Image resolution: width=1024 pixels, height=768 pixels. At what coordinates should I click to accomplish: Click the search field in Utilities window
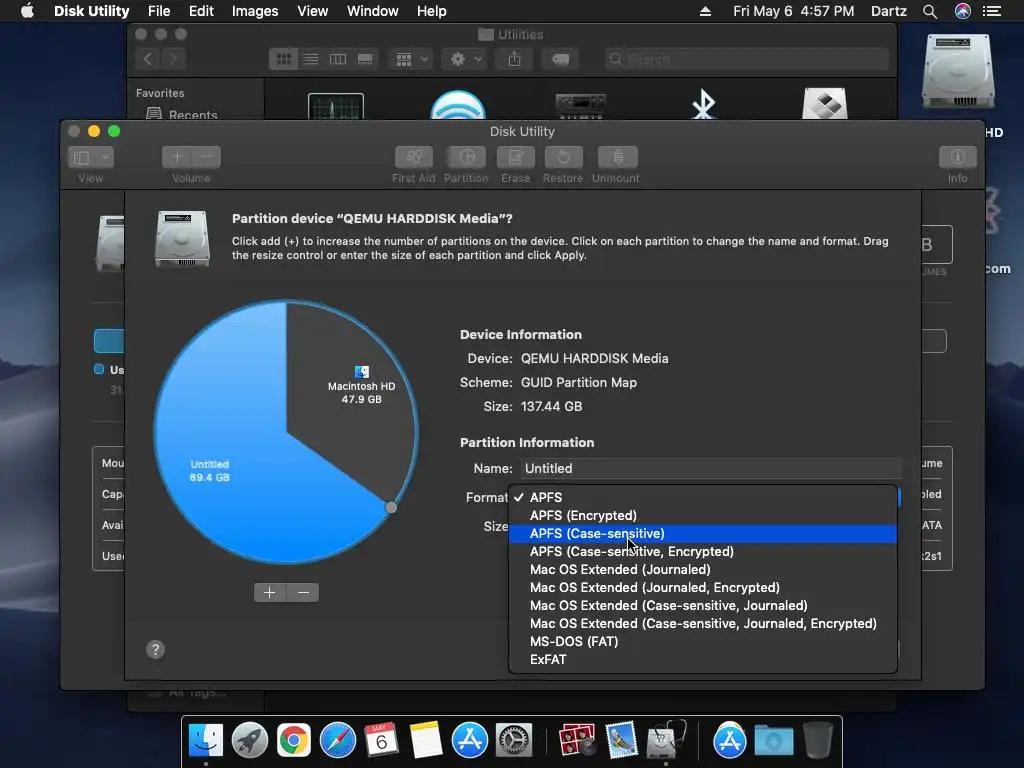pos(746,59)
